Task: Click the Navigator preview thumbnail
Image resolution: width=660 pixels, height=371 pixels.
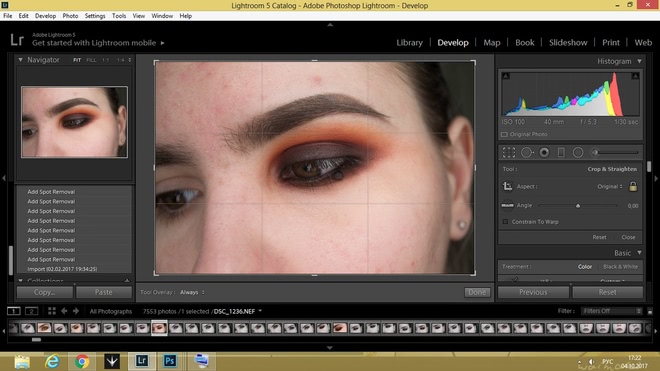Action: 75,122
